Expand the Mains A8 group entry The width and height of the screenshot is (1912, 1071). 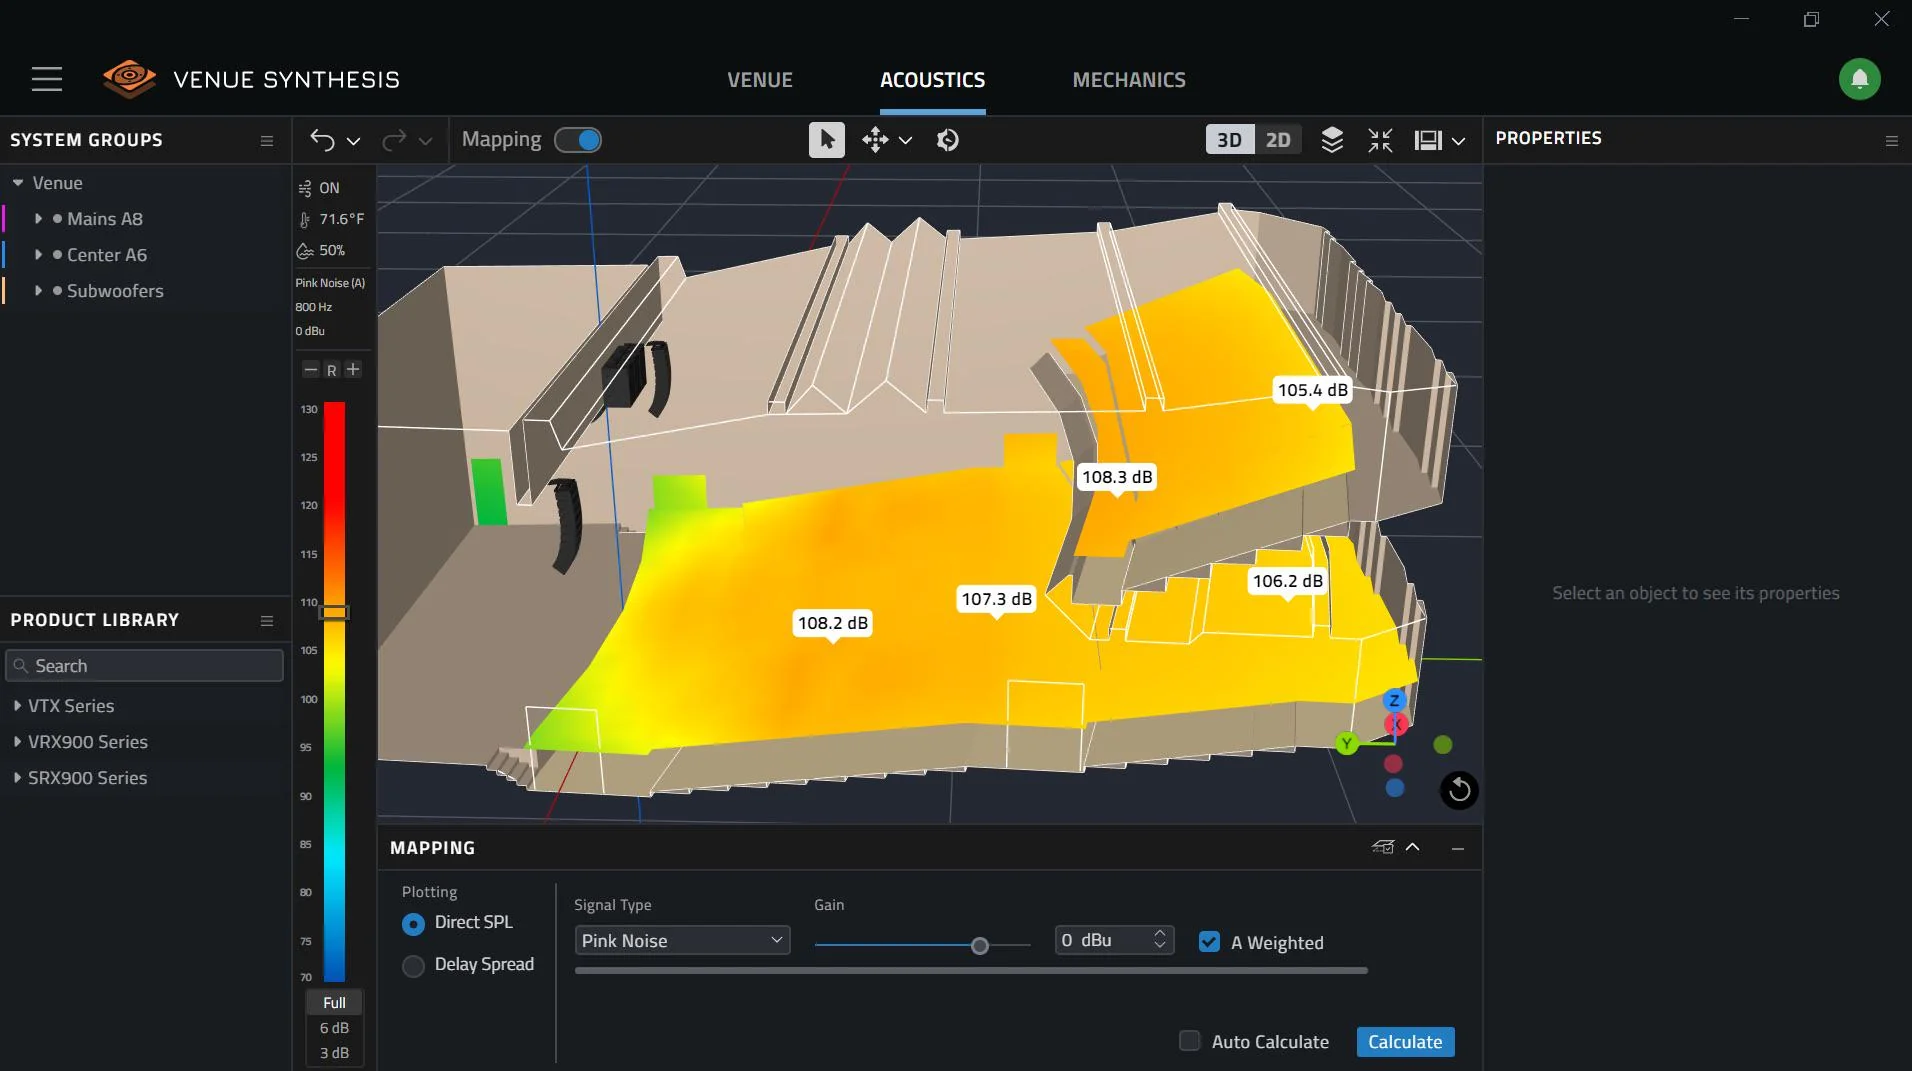[x=39, y=219]
